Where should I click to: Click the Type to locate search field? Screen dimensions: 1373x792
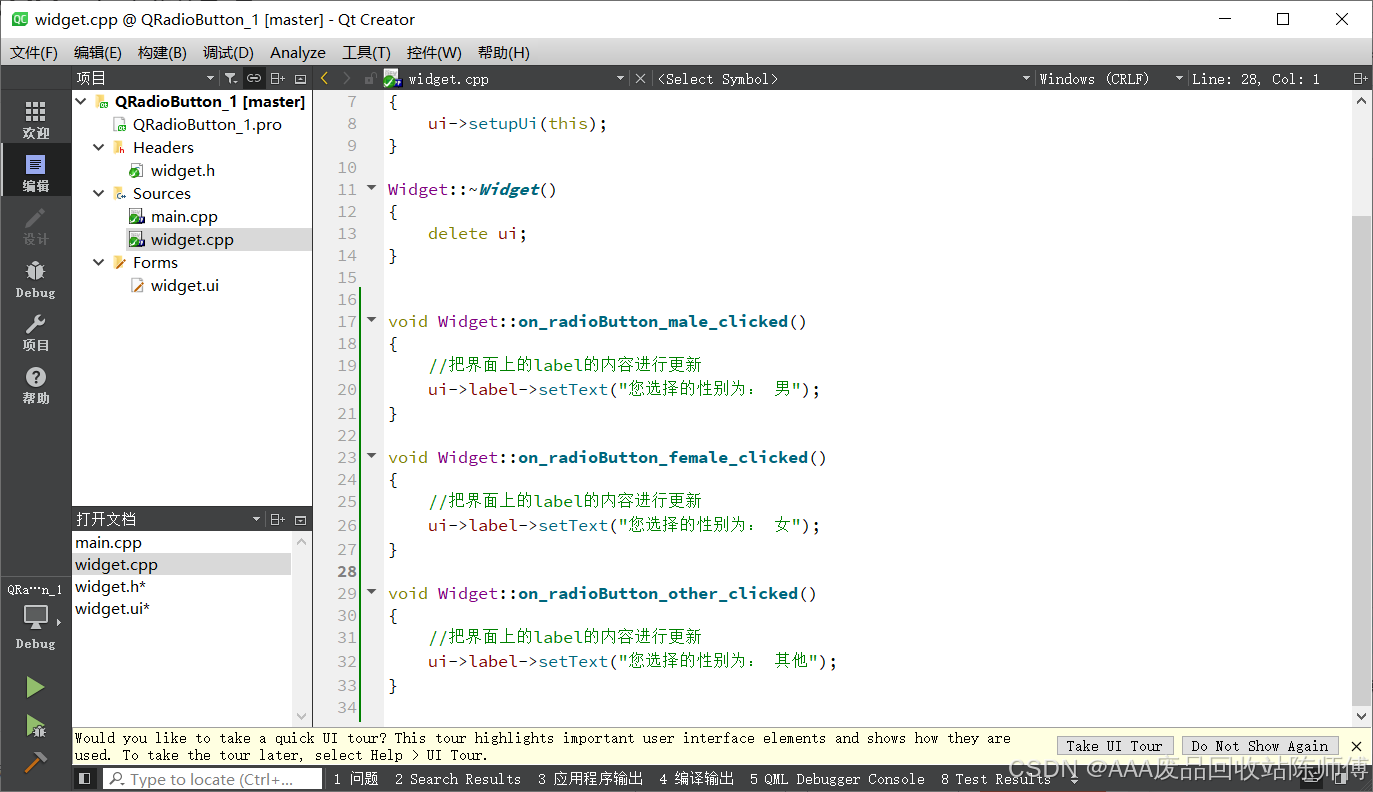(211, 778)
